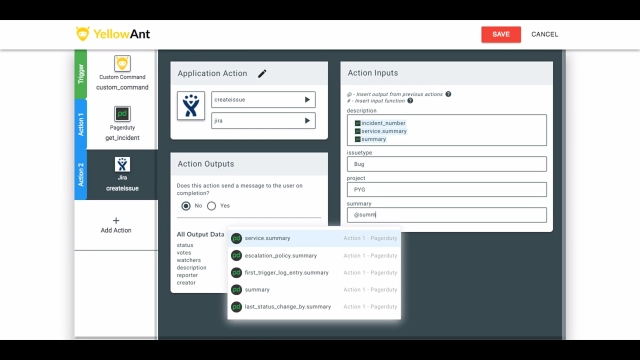Click pd icon beside plain summary suggestion
This screenshot has width=640, height=360.
tap(236, 290)
